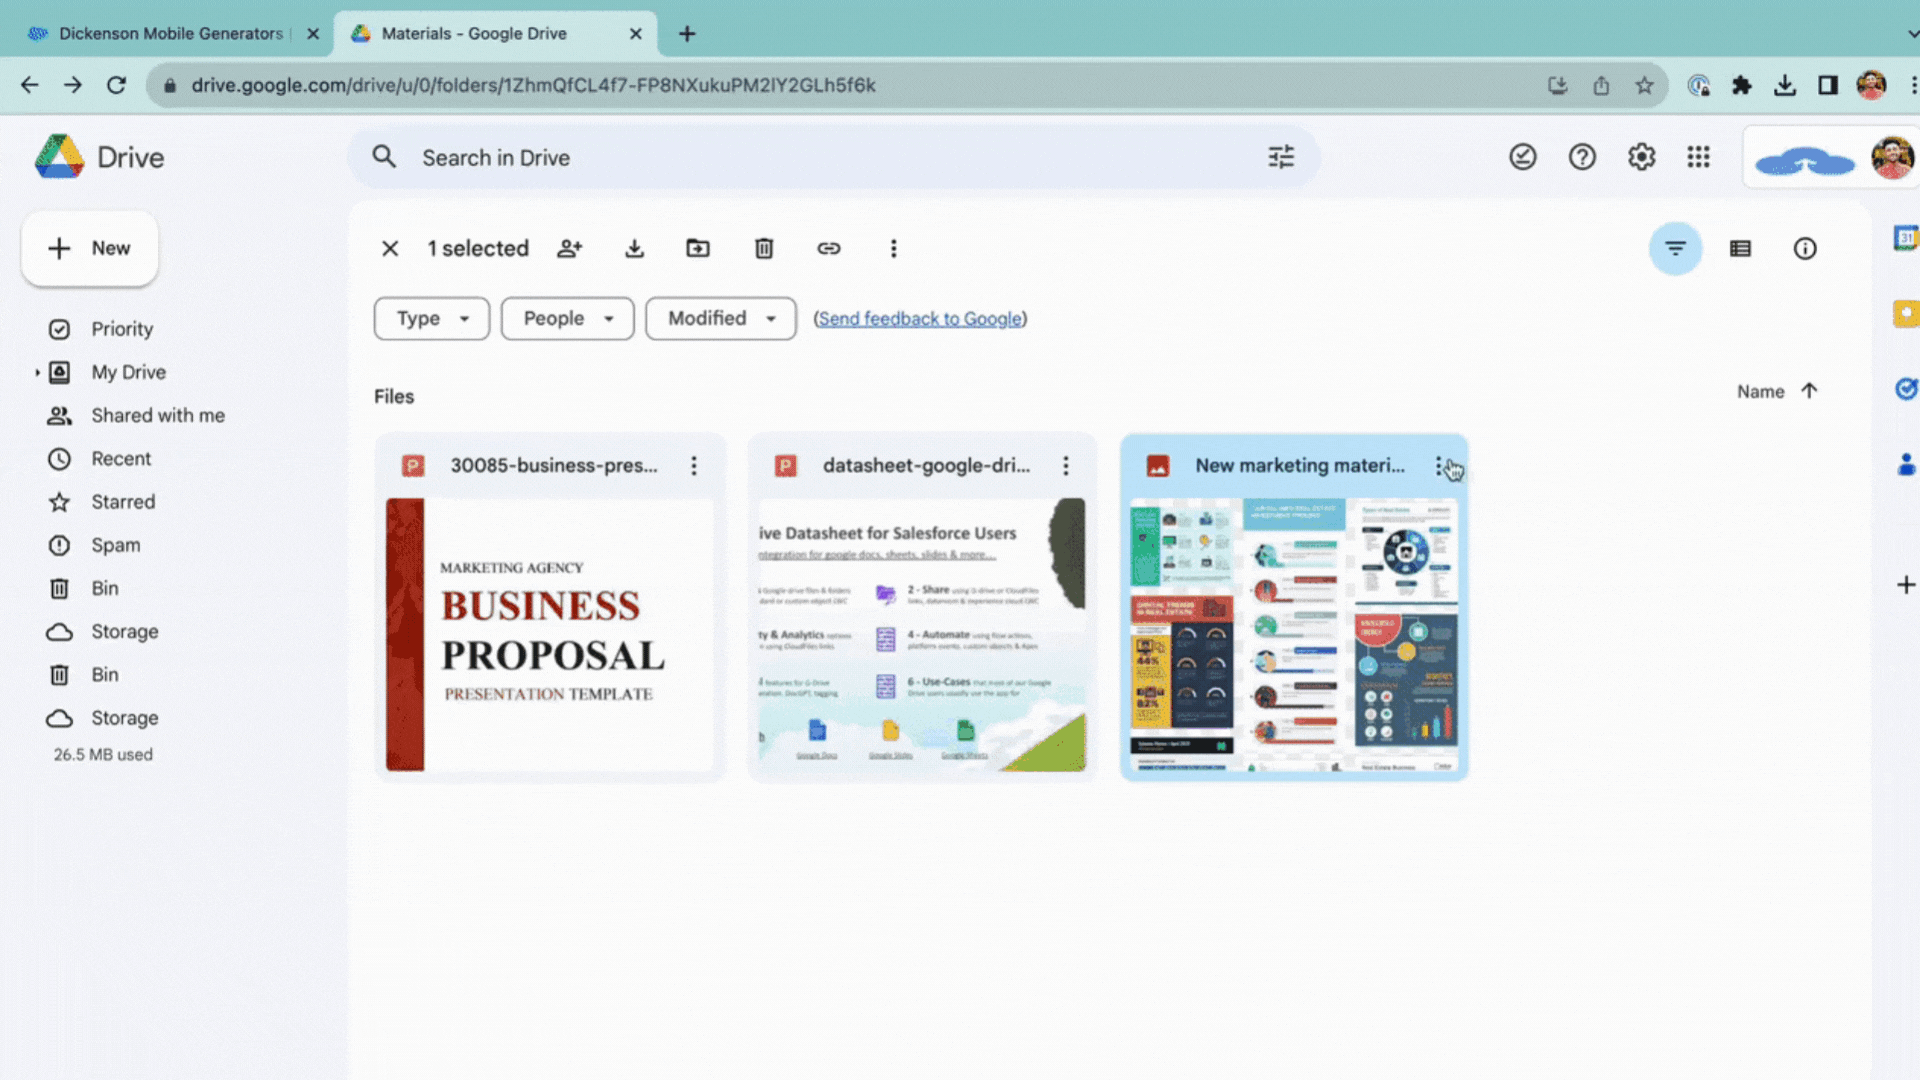Open the Google apps grid icon
Image resolution: width=1920 pixels, height=1080 pixels.
click(x=1698, y=157)
